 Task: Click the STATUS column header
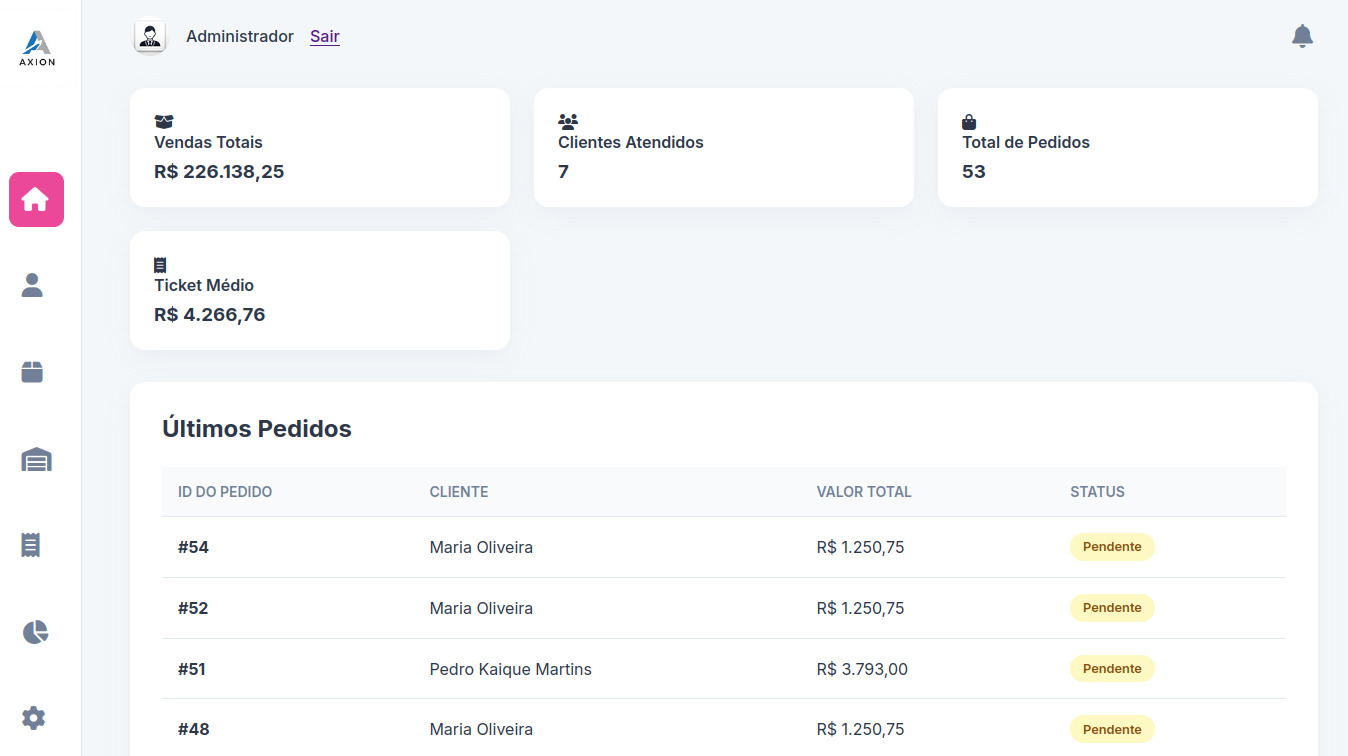[x=1097, y=491]
